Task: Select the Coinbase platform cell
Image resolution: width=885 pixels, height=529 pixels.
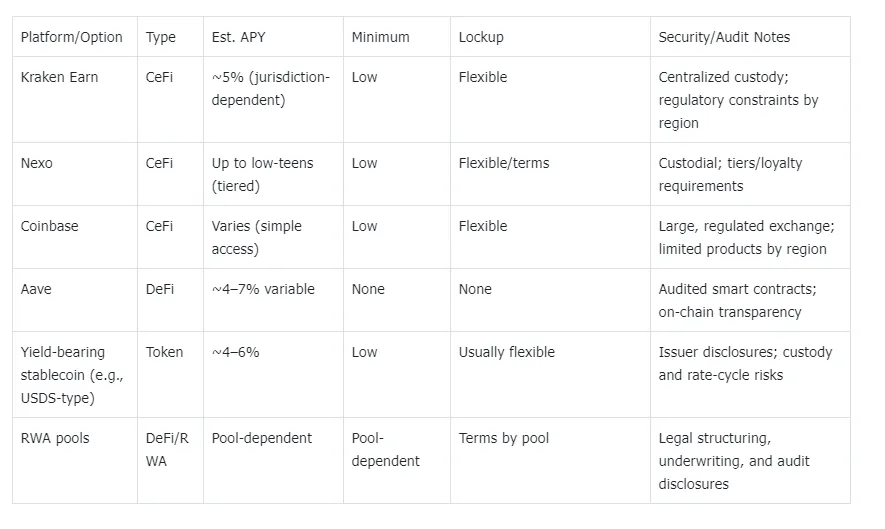Action: [49, 226]
